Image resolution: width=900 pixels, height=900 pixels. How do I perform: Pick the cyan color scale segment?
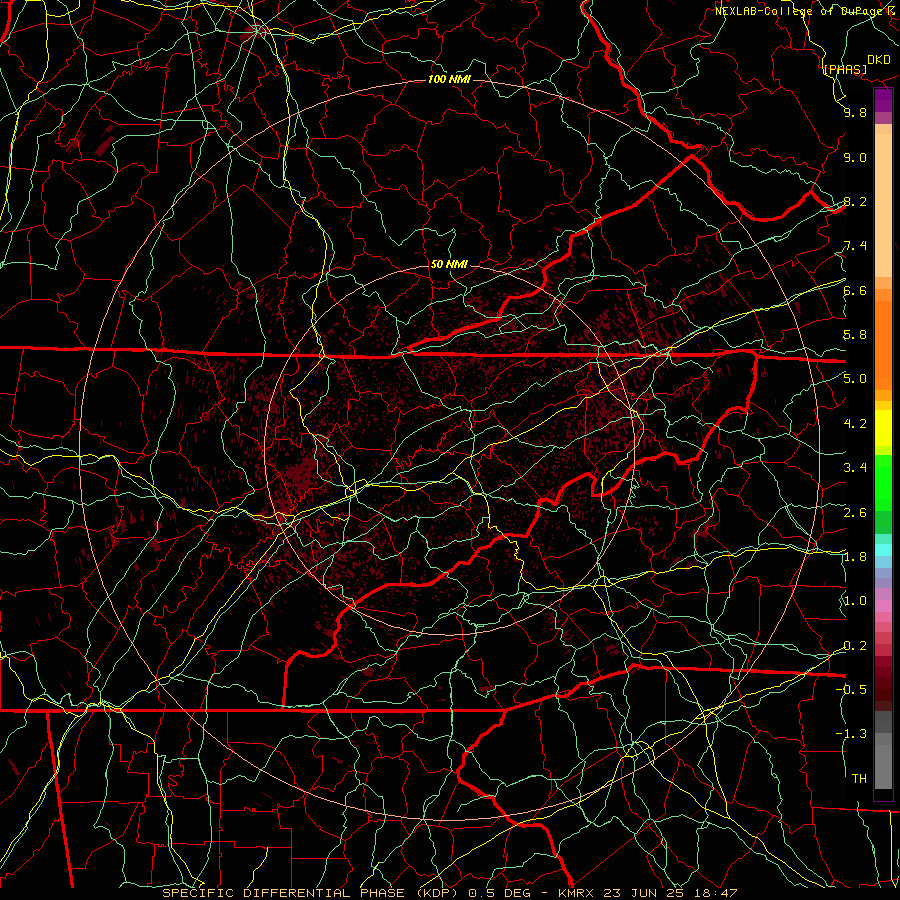[x=883, y=550]
